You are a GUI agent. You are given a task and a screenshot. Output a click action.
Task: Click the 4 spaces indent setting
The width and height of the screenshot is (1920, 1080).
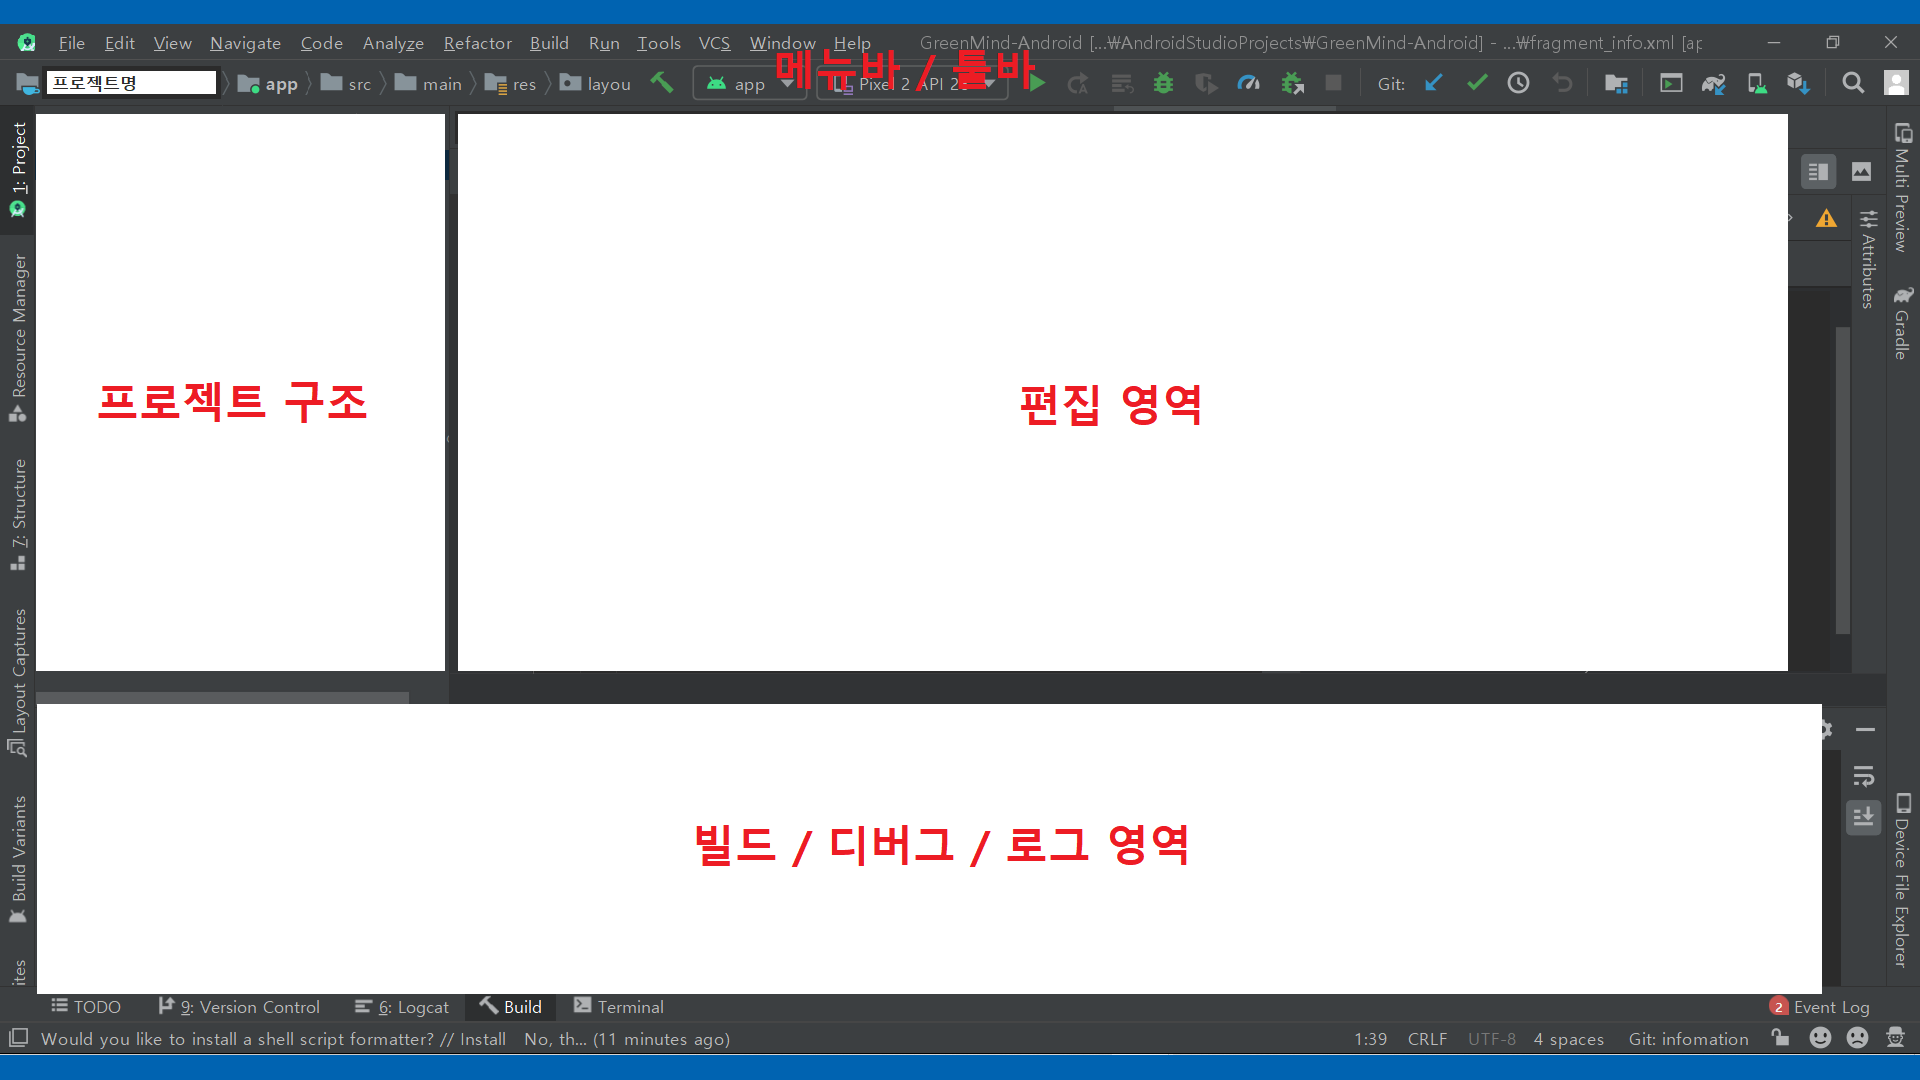(x=1568, y=1039)
